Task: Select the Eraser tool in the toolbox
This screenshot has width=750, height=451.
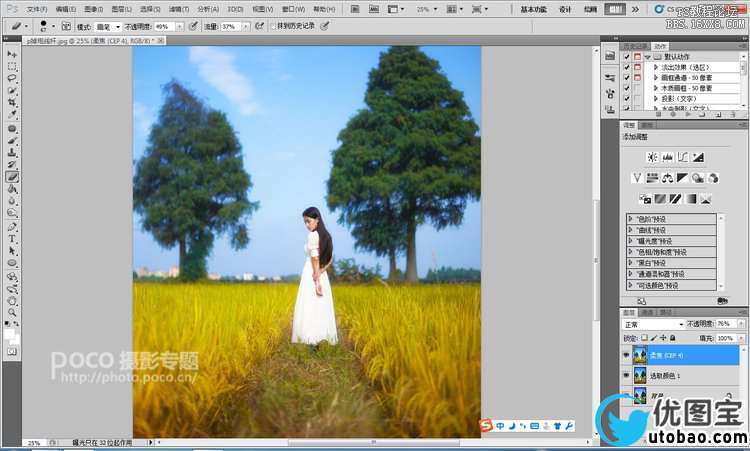Action: click(12, 177)
